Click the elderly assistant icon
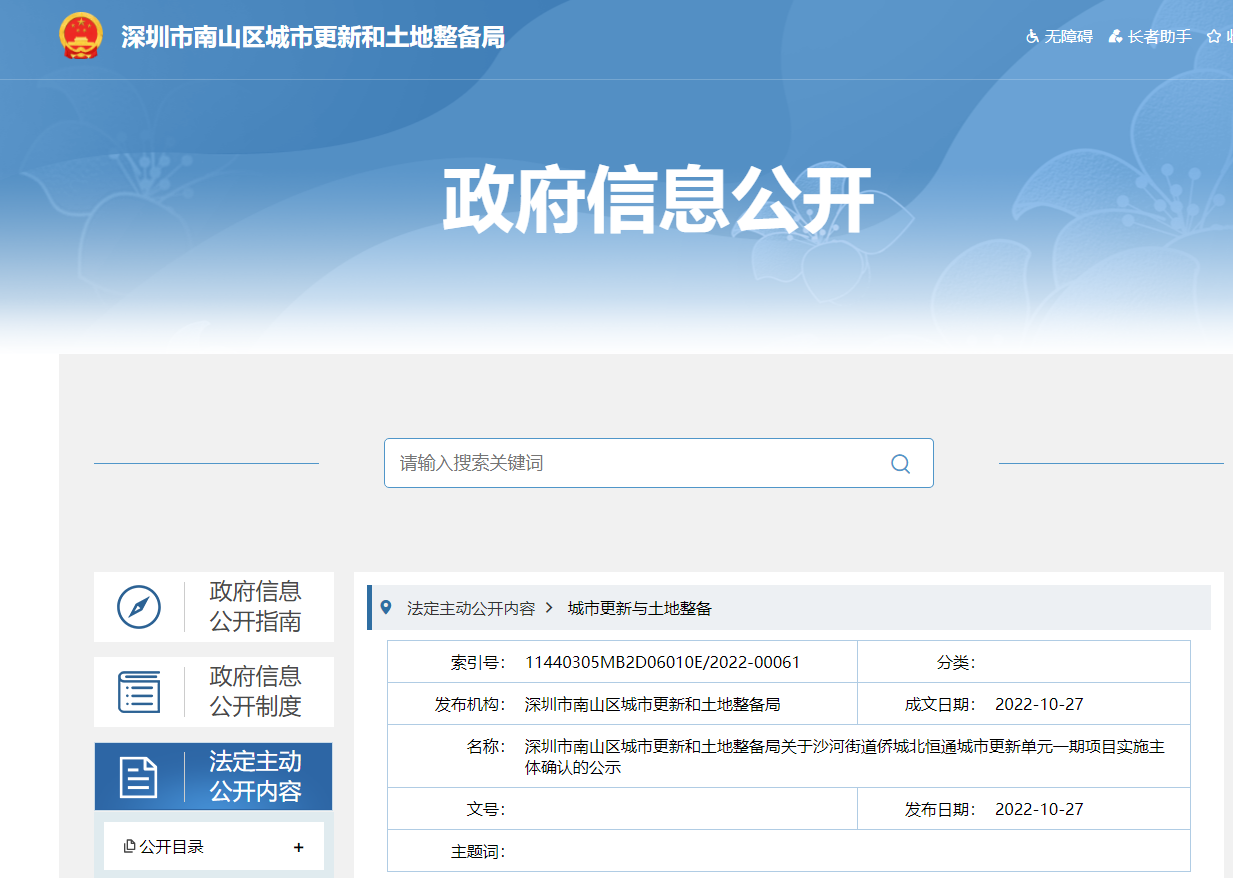 (1116, 37)
